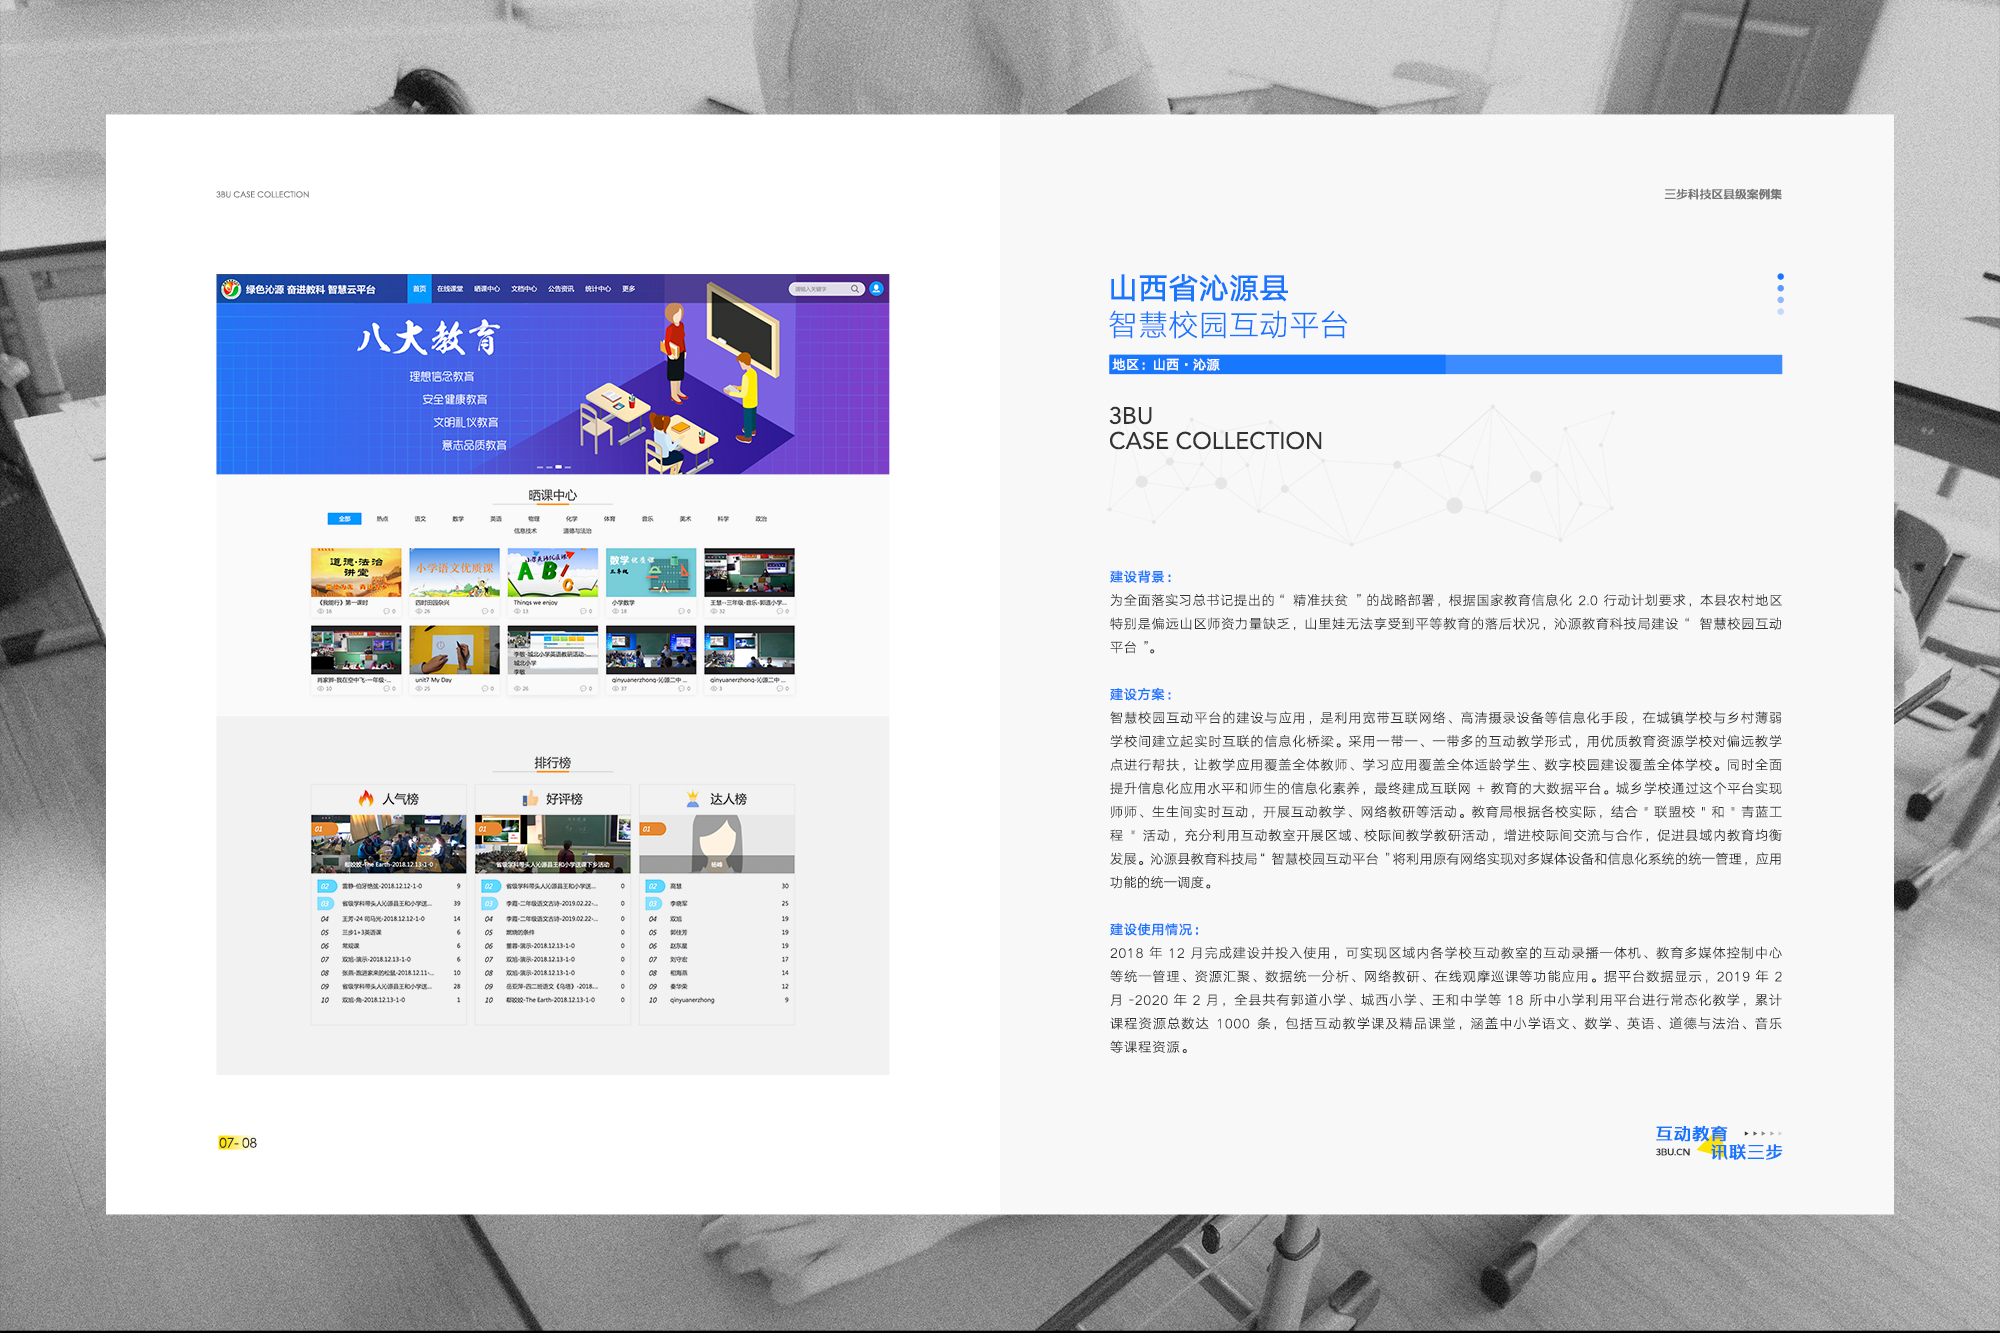Viewport: 2000px width, 1333px height.
Task: Click the crowned user icon beside 达人榜
Action: (x=693, y=798)
